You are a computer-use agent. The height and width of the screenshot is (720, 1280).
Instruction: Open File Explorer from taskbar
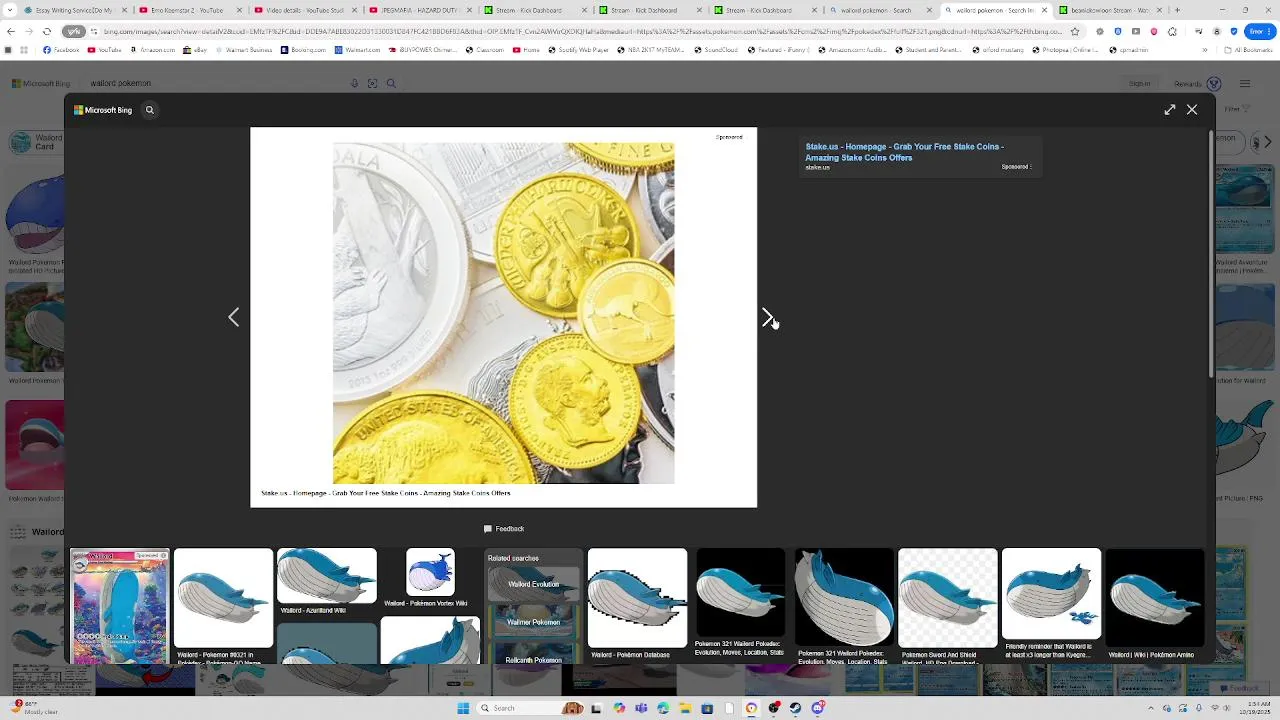686,708
